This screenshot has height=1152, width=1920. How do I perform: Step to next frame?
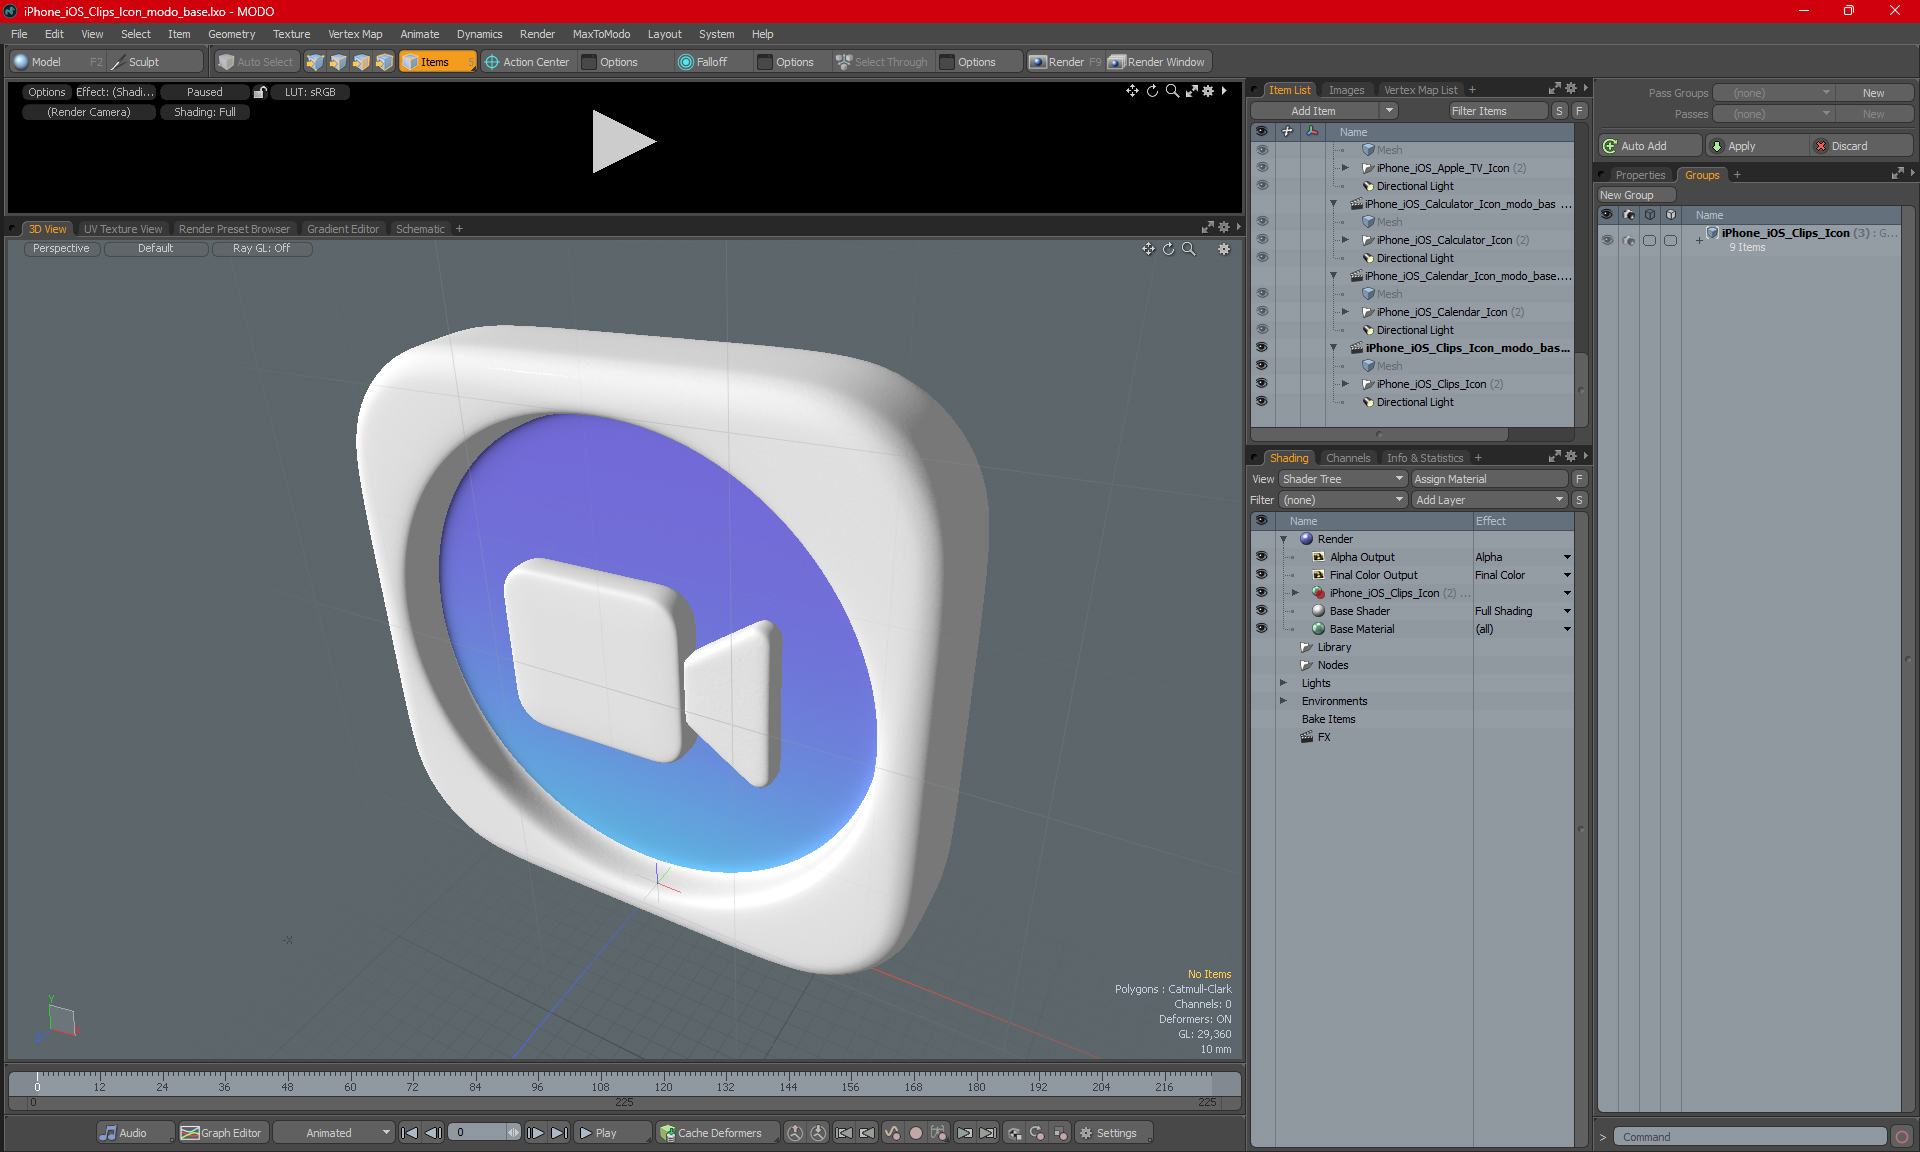[536, 1133]
